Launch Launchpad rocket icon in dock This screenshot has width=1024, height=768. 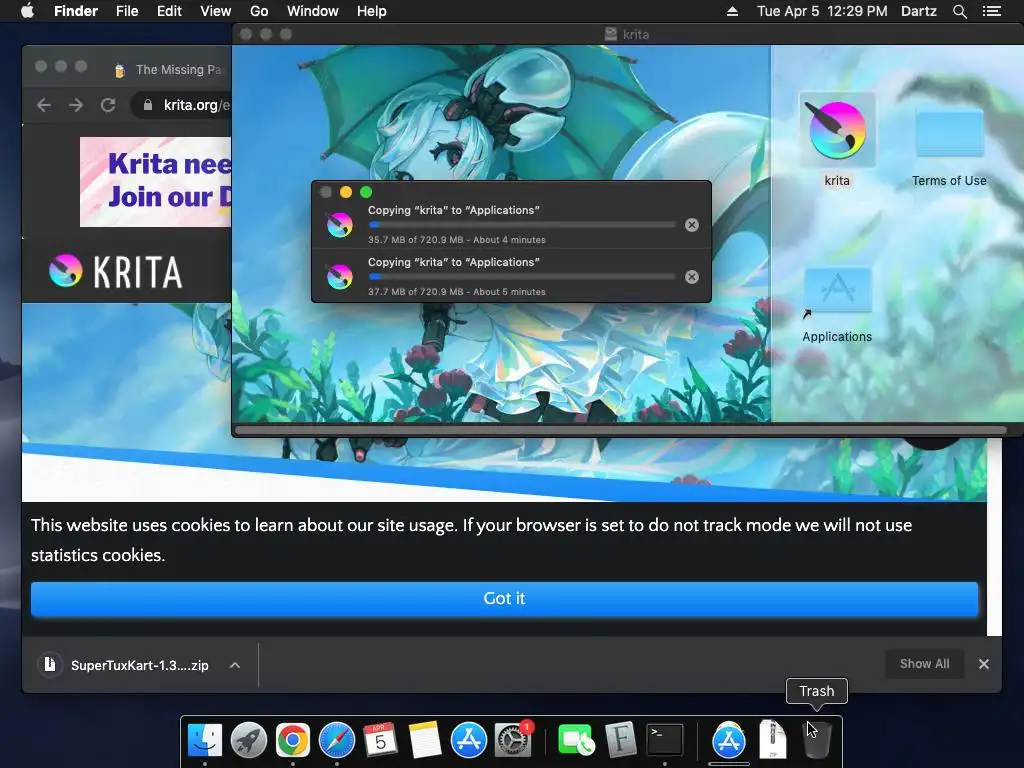pyautogui.click(x=249, y=740)
